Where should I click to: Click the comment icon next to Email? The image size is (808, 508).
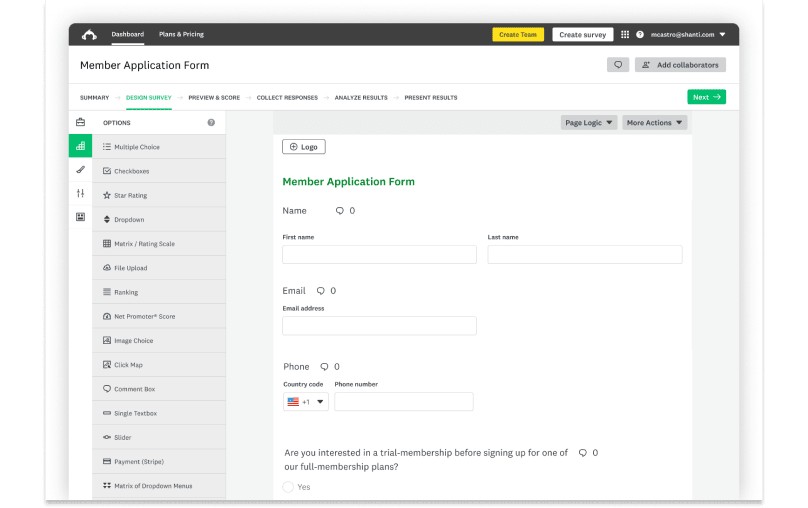pos(321,291)
